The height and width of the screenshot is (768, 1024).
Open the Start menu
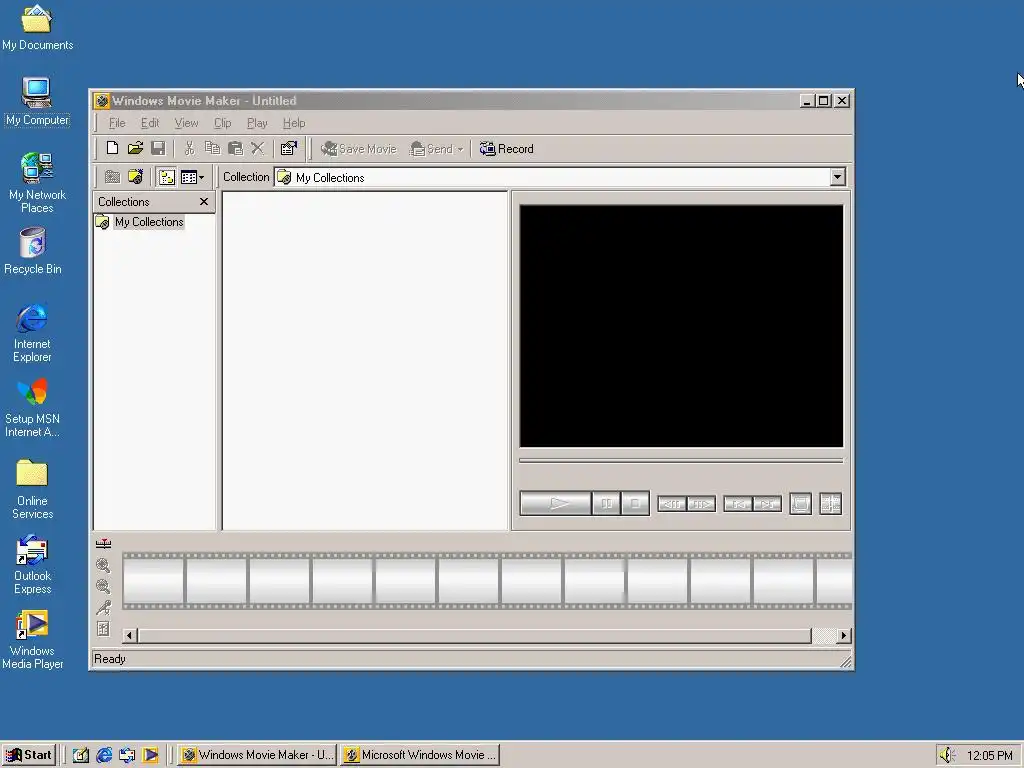tap(29, 755)
